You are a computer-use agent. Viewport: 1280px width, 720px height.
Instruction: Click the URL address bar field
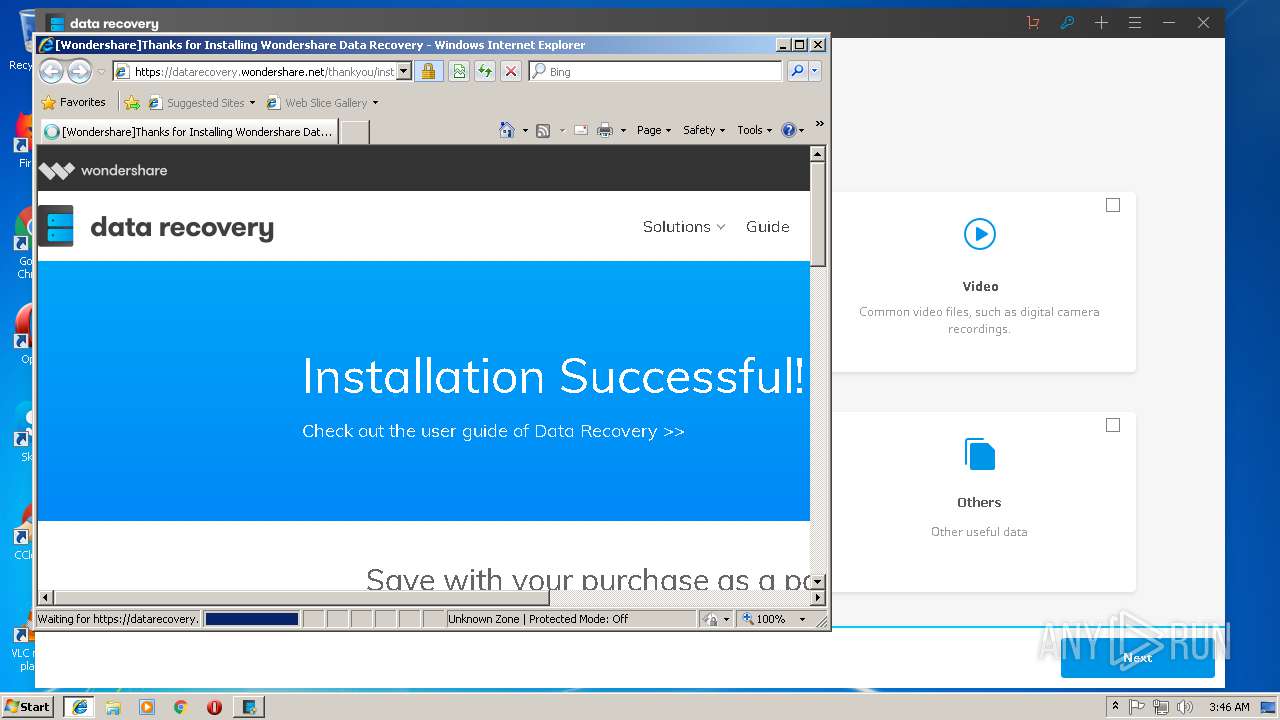tap(262, 71)
